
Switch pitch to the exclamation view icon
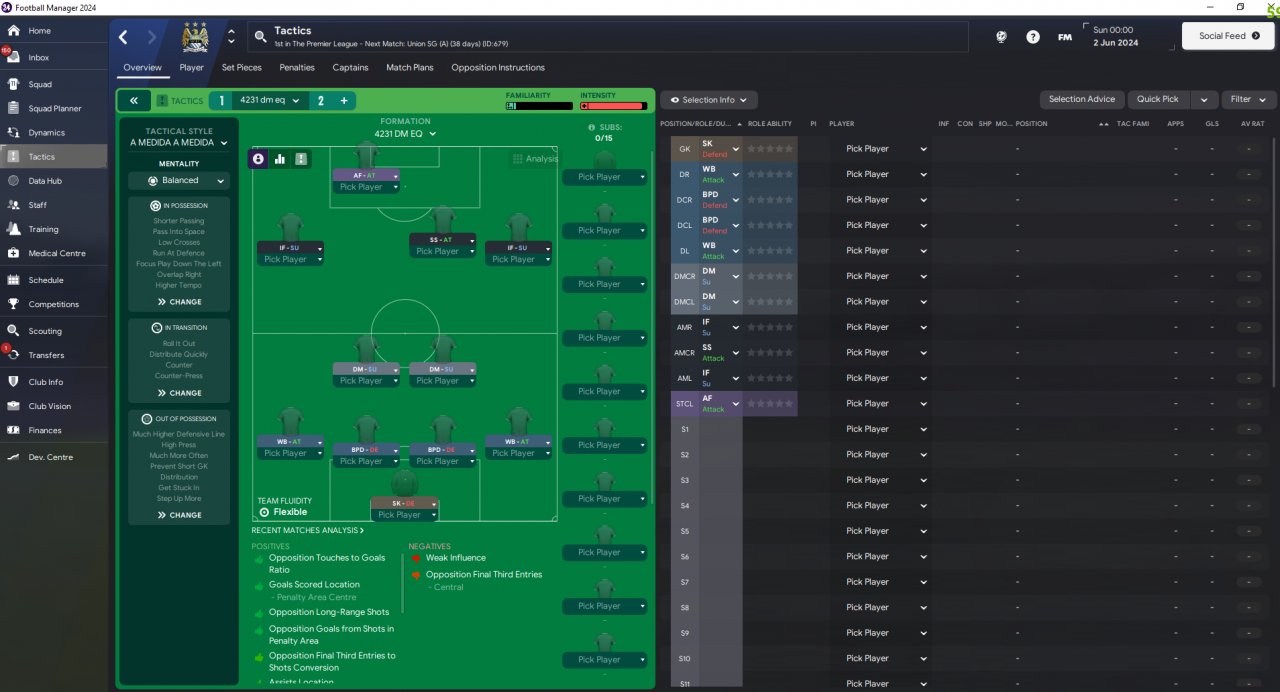click(x=301, y=158)
